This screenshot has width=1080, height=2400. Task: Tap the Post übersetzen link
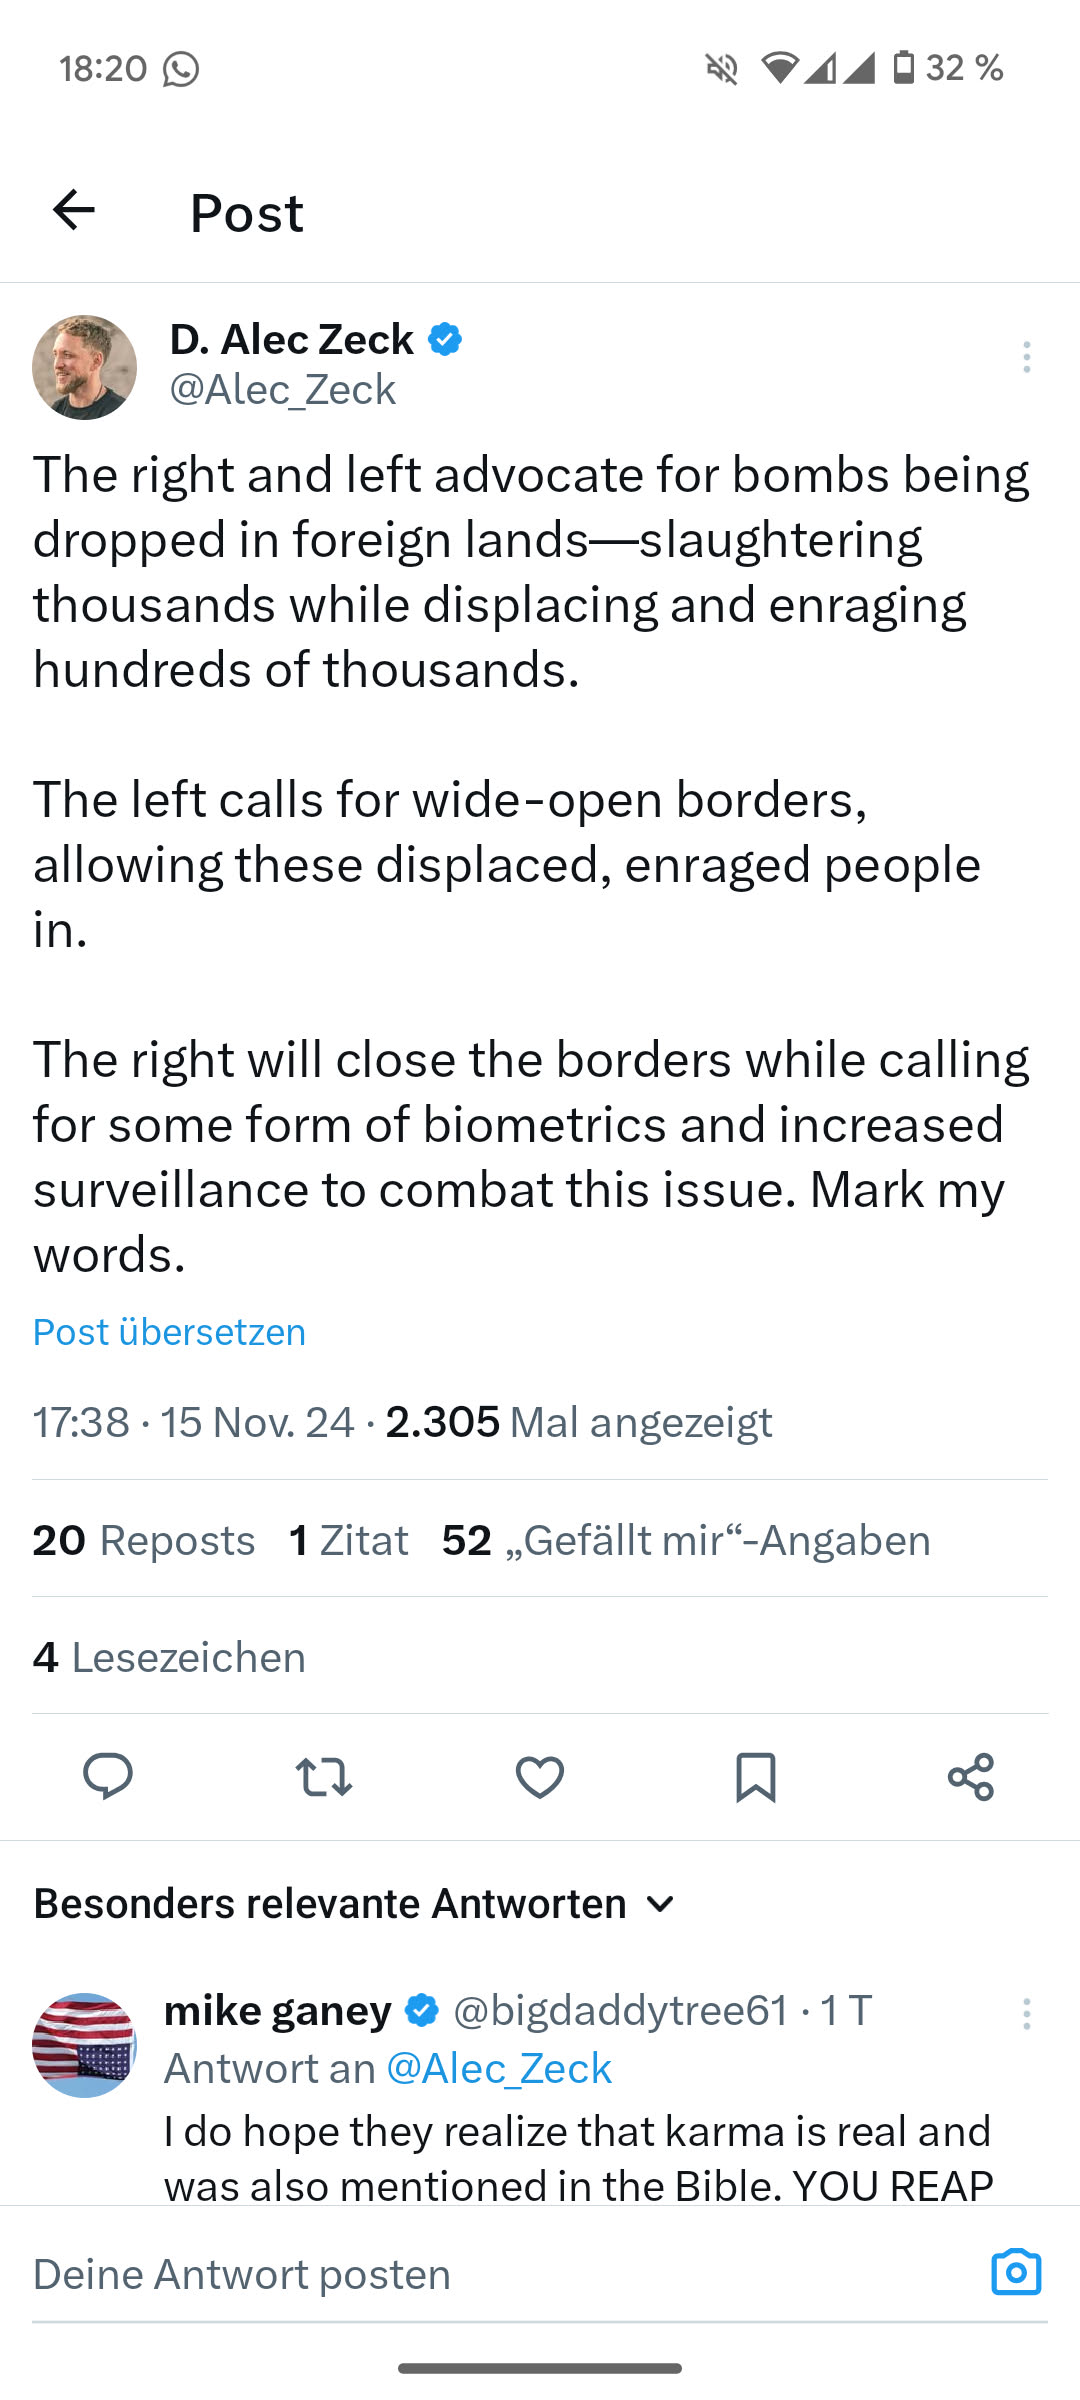pos(169,1332)
